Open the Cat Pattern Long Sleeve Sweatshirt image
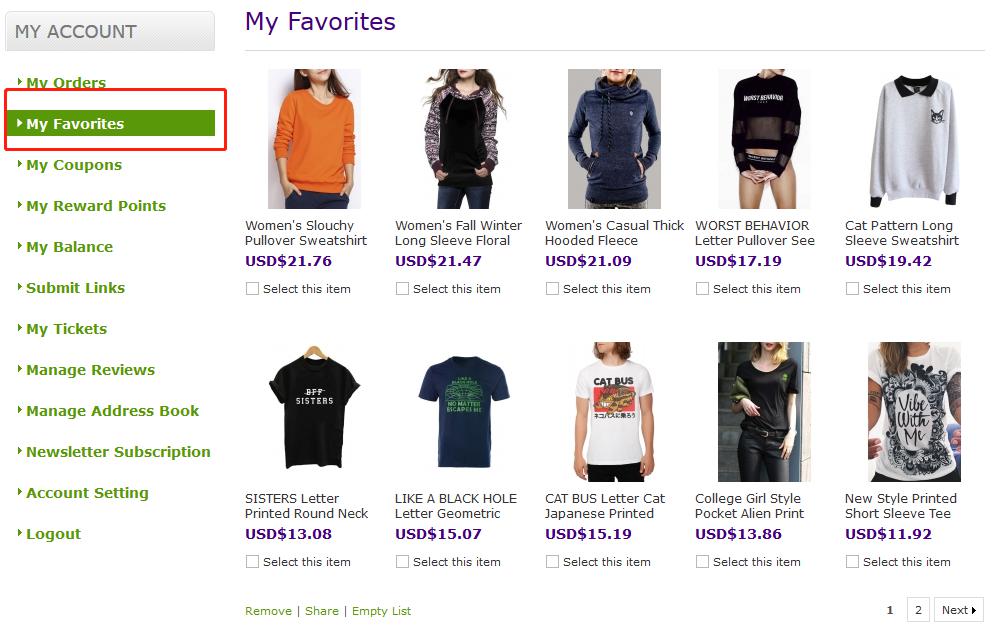Screen dimensions: 999x641 [914, 139]
